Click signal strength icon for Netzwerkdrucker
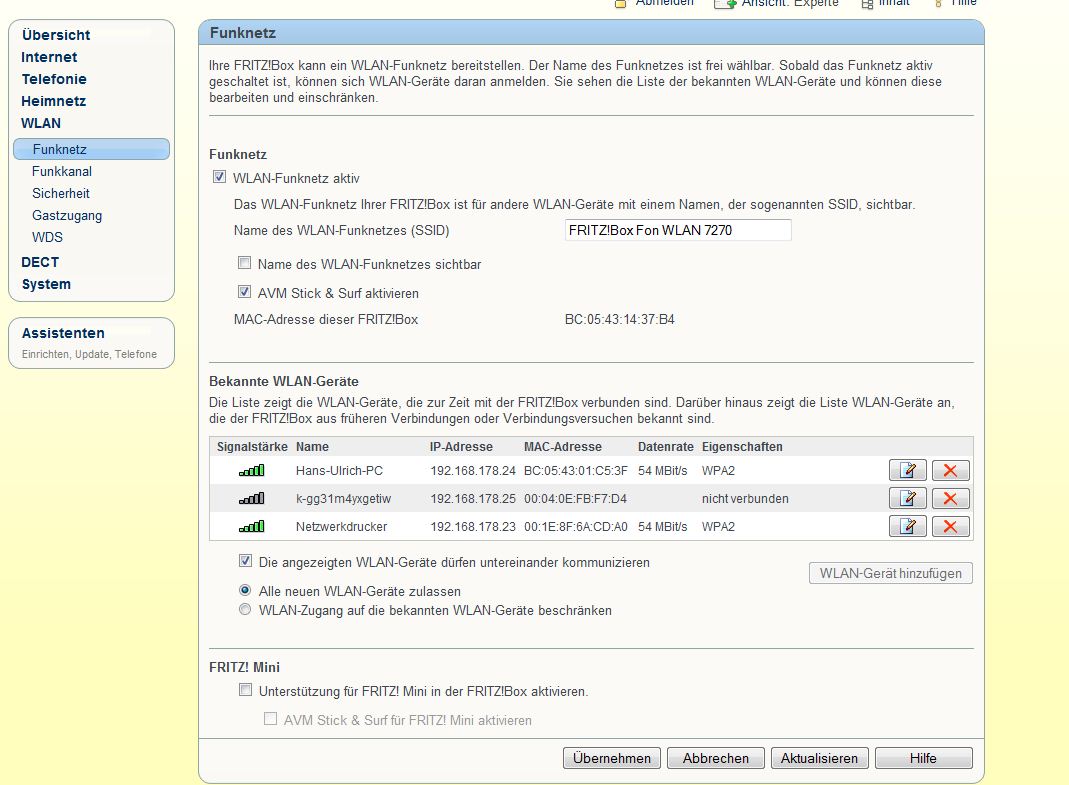 pos(252,527)
